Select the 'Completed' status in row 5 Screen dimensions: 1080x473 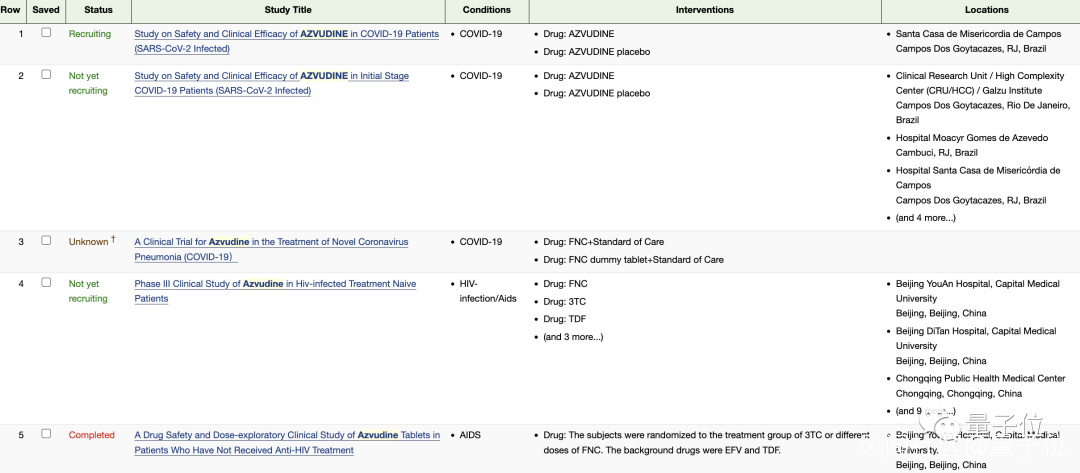pos(91,435)
